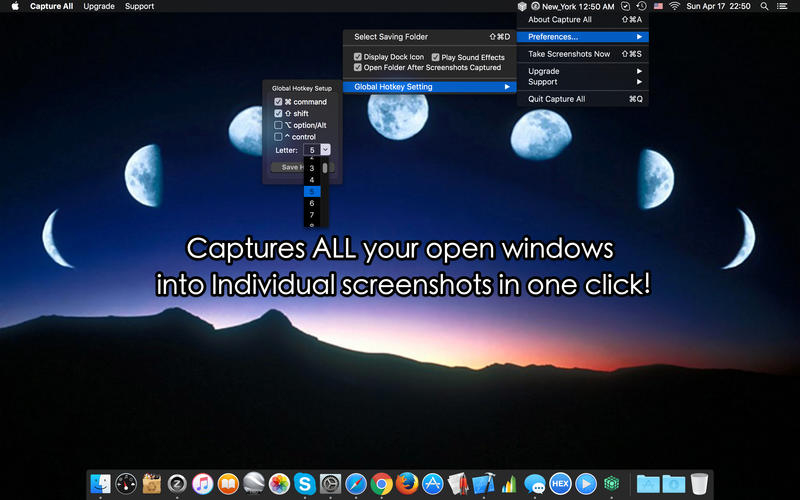Toggle the Play Sound Effects checkbox
Screen dimensions: 800x500
435,57
